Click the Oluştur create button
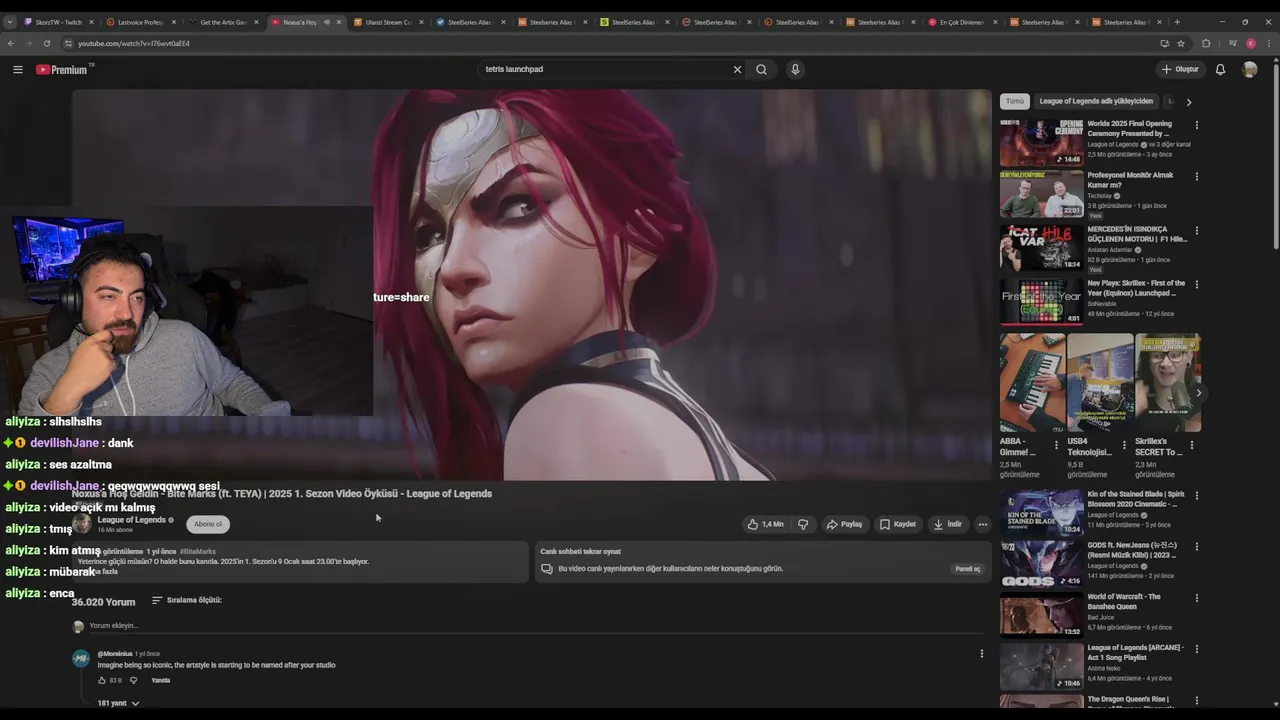The image size is (1280, 720). [1180, 69]
